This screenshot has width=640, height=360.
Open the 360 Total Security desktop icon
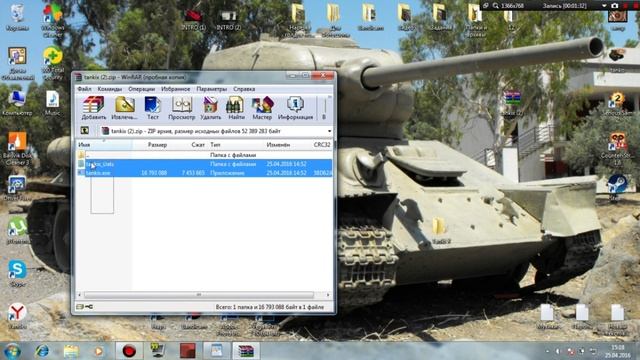click(x=53, y=63)
